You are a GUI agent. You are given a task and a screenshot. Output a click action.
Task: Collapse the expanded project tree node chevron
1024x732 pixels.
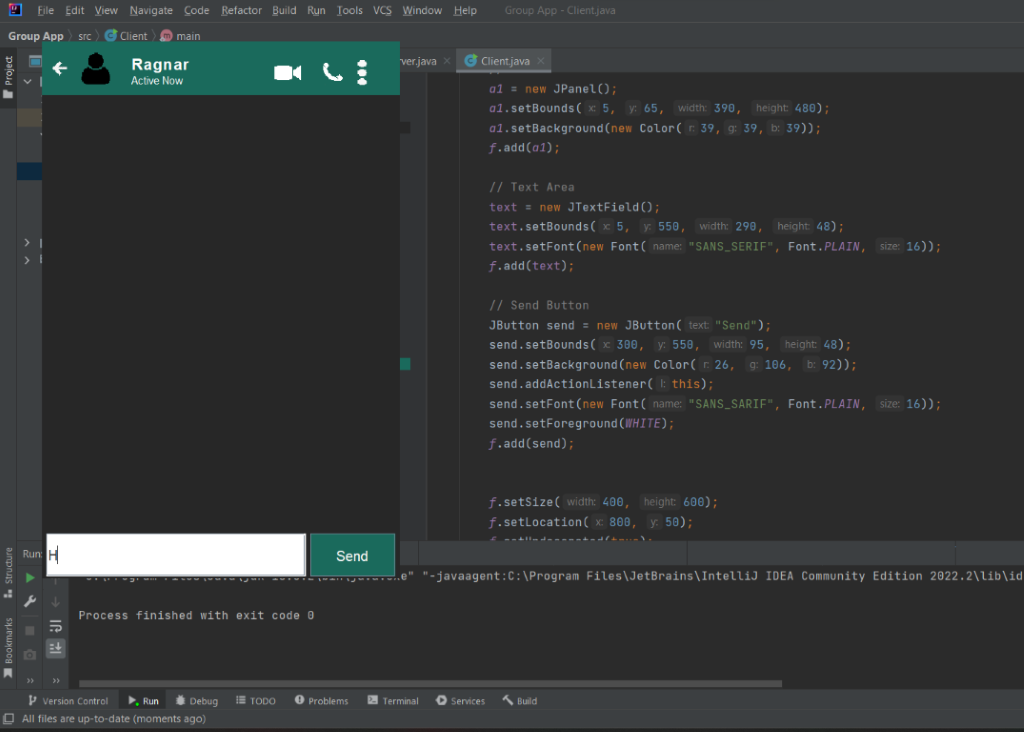[x=27, y=82]
